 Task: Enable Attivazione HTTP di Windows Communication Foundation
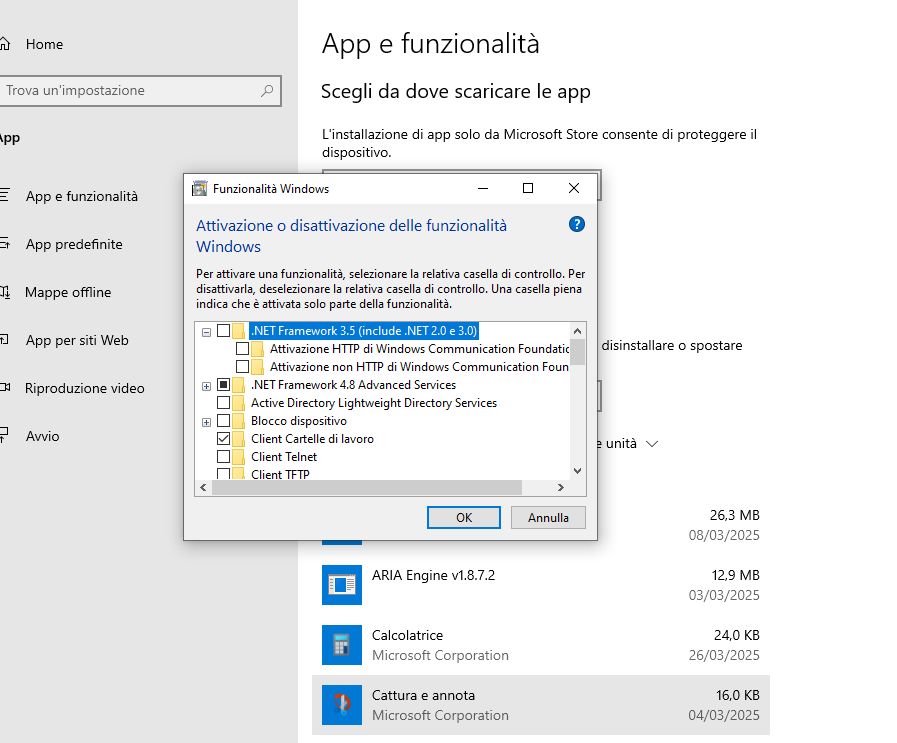[x=243, y=348]
